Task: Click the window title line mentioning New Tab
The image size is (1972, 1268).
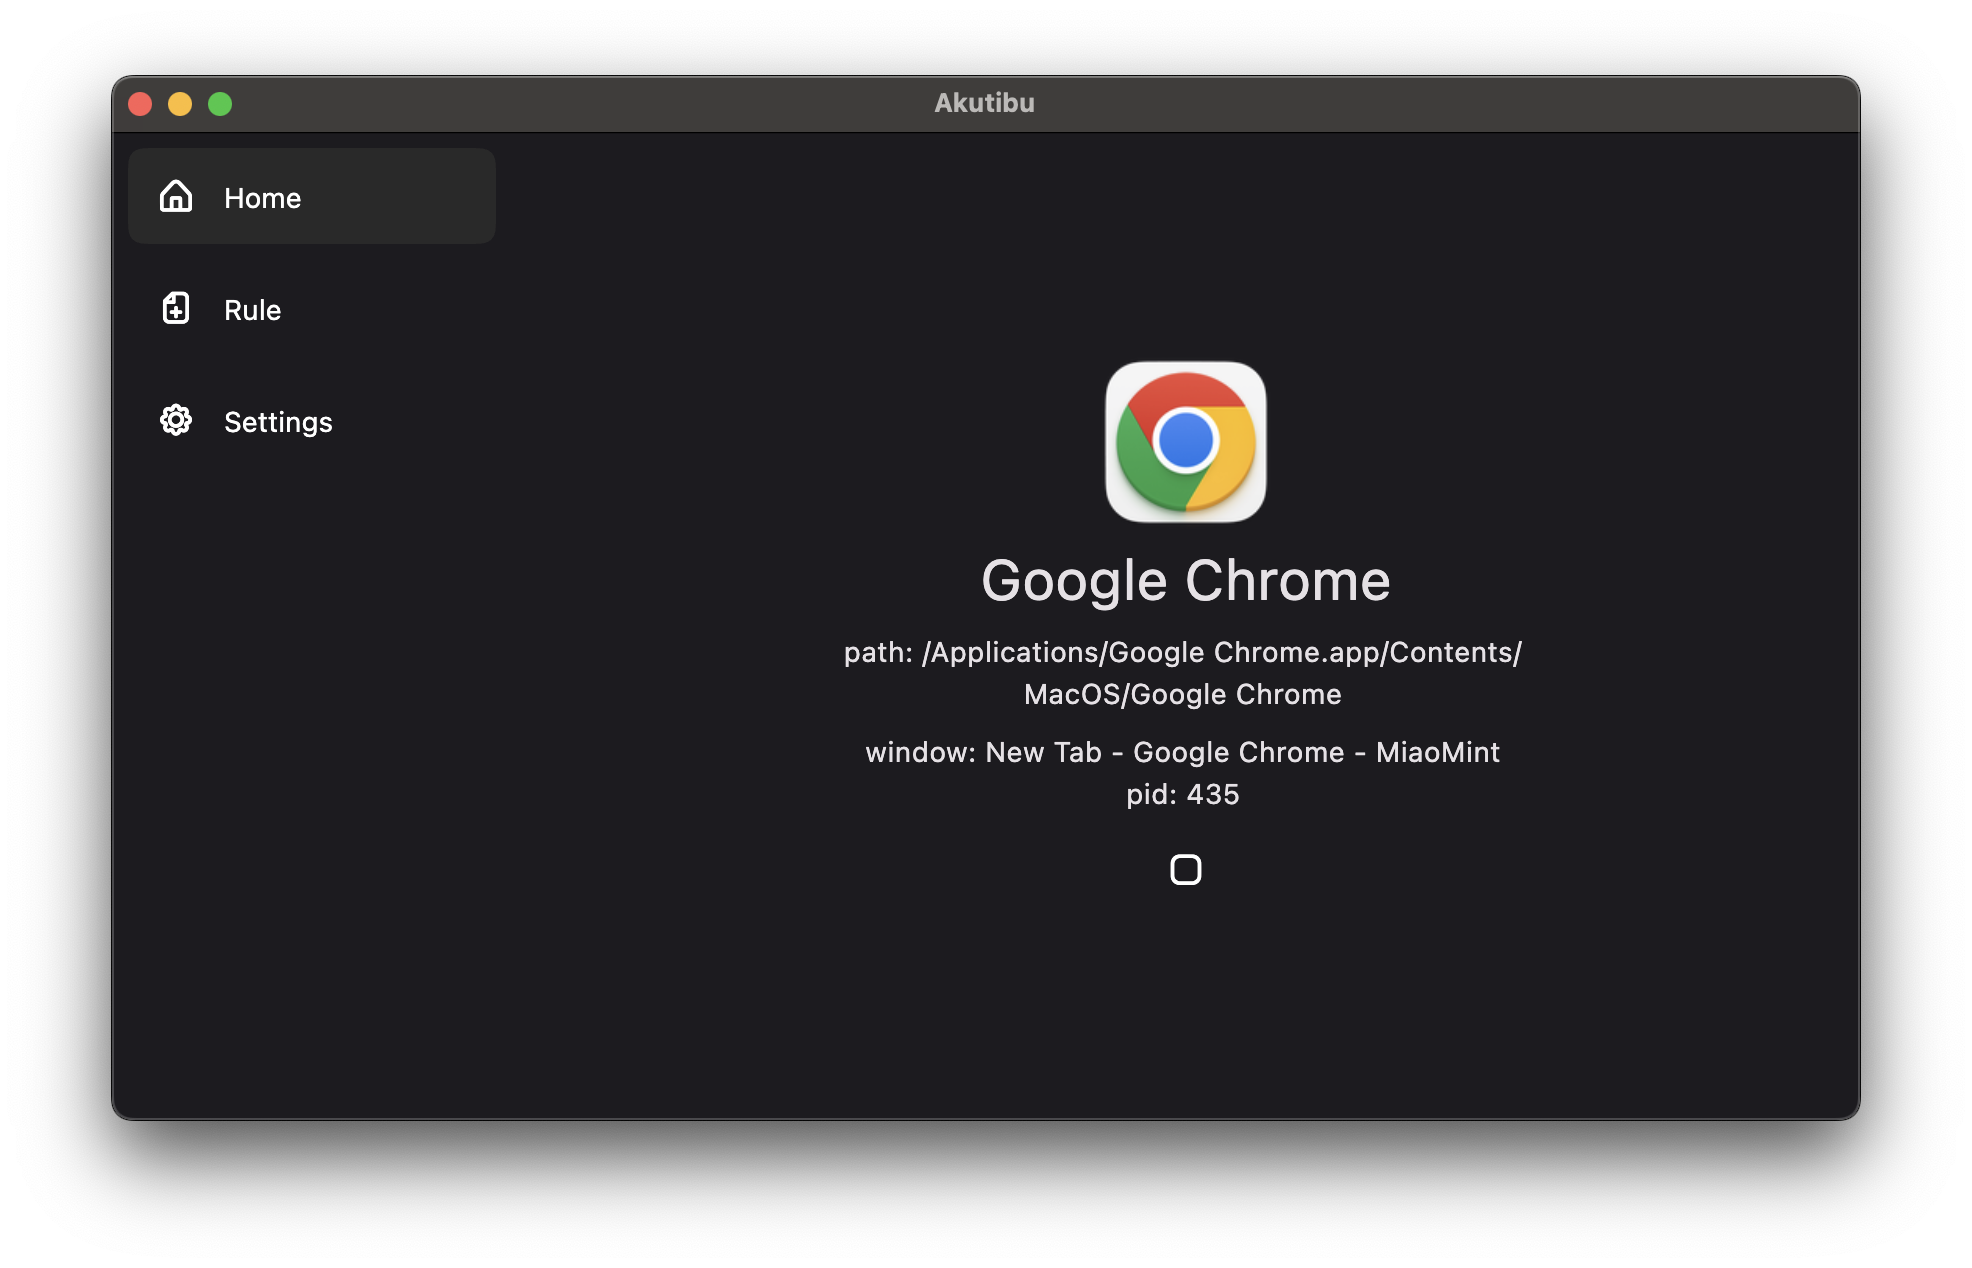Action: point(1182,752)
